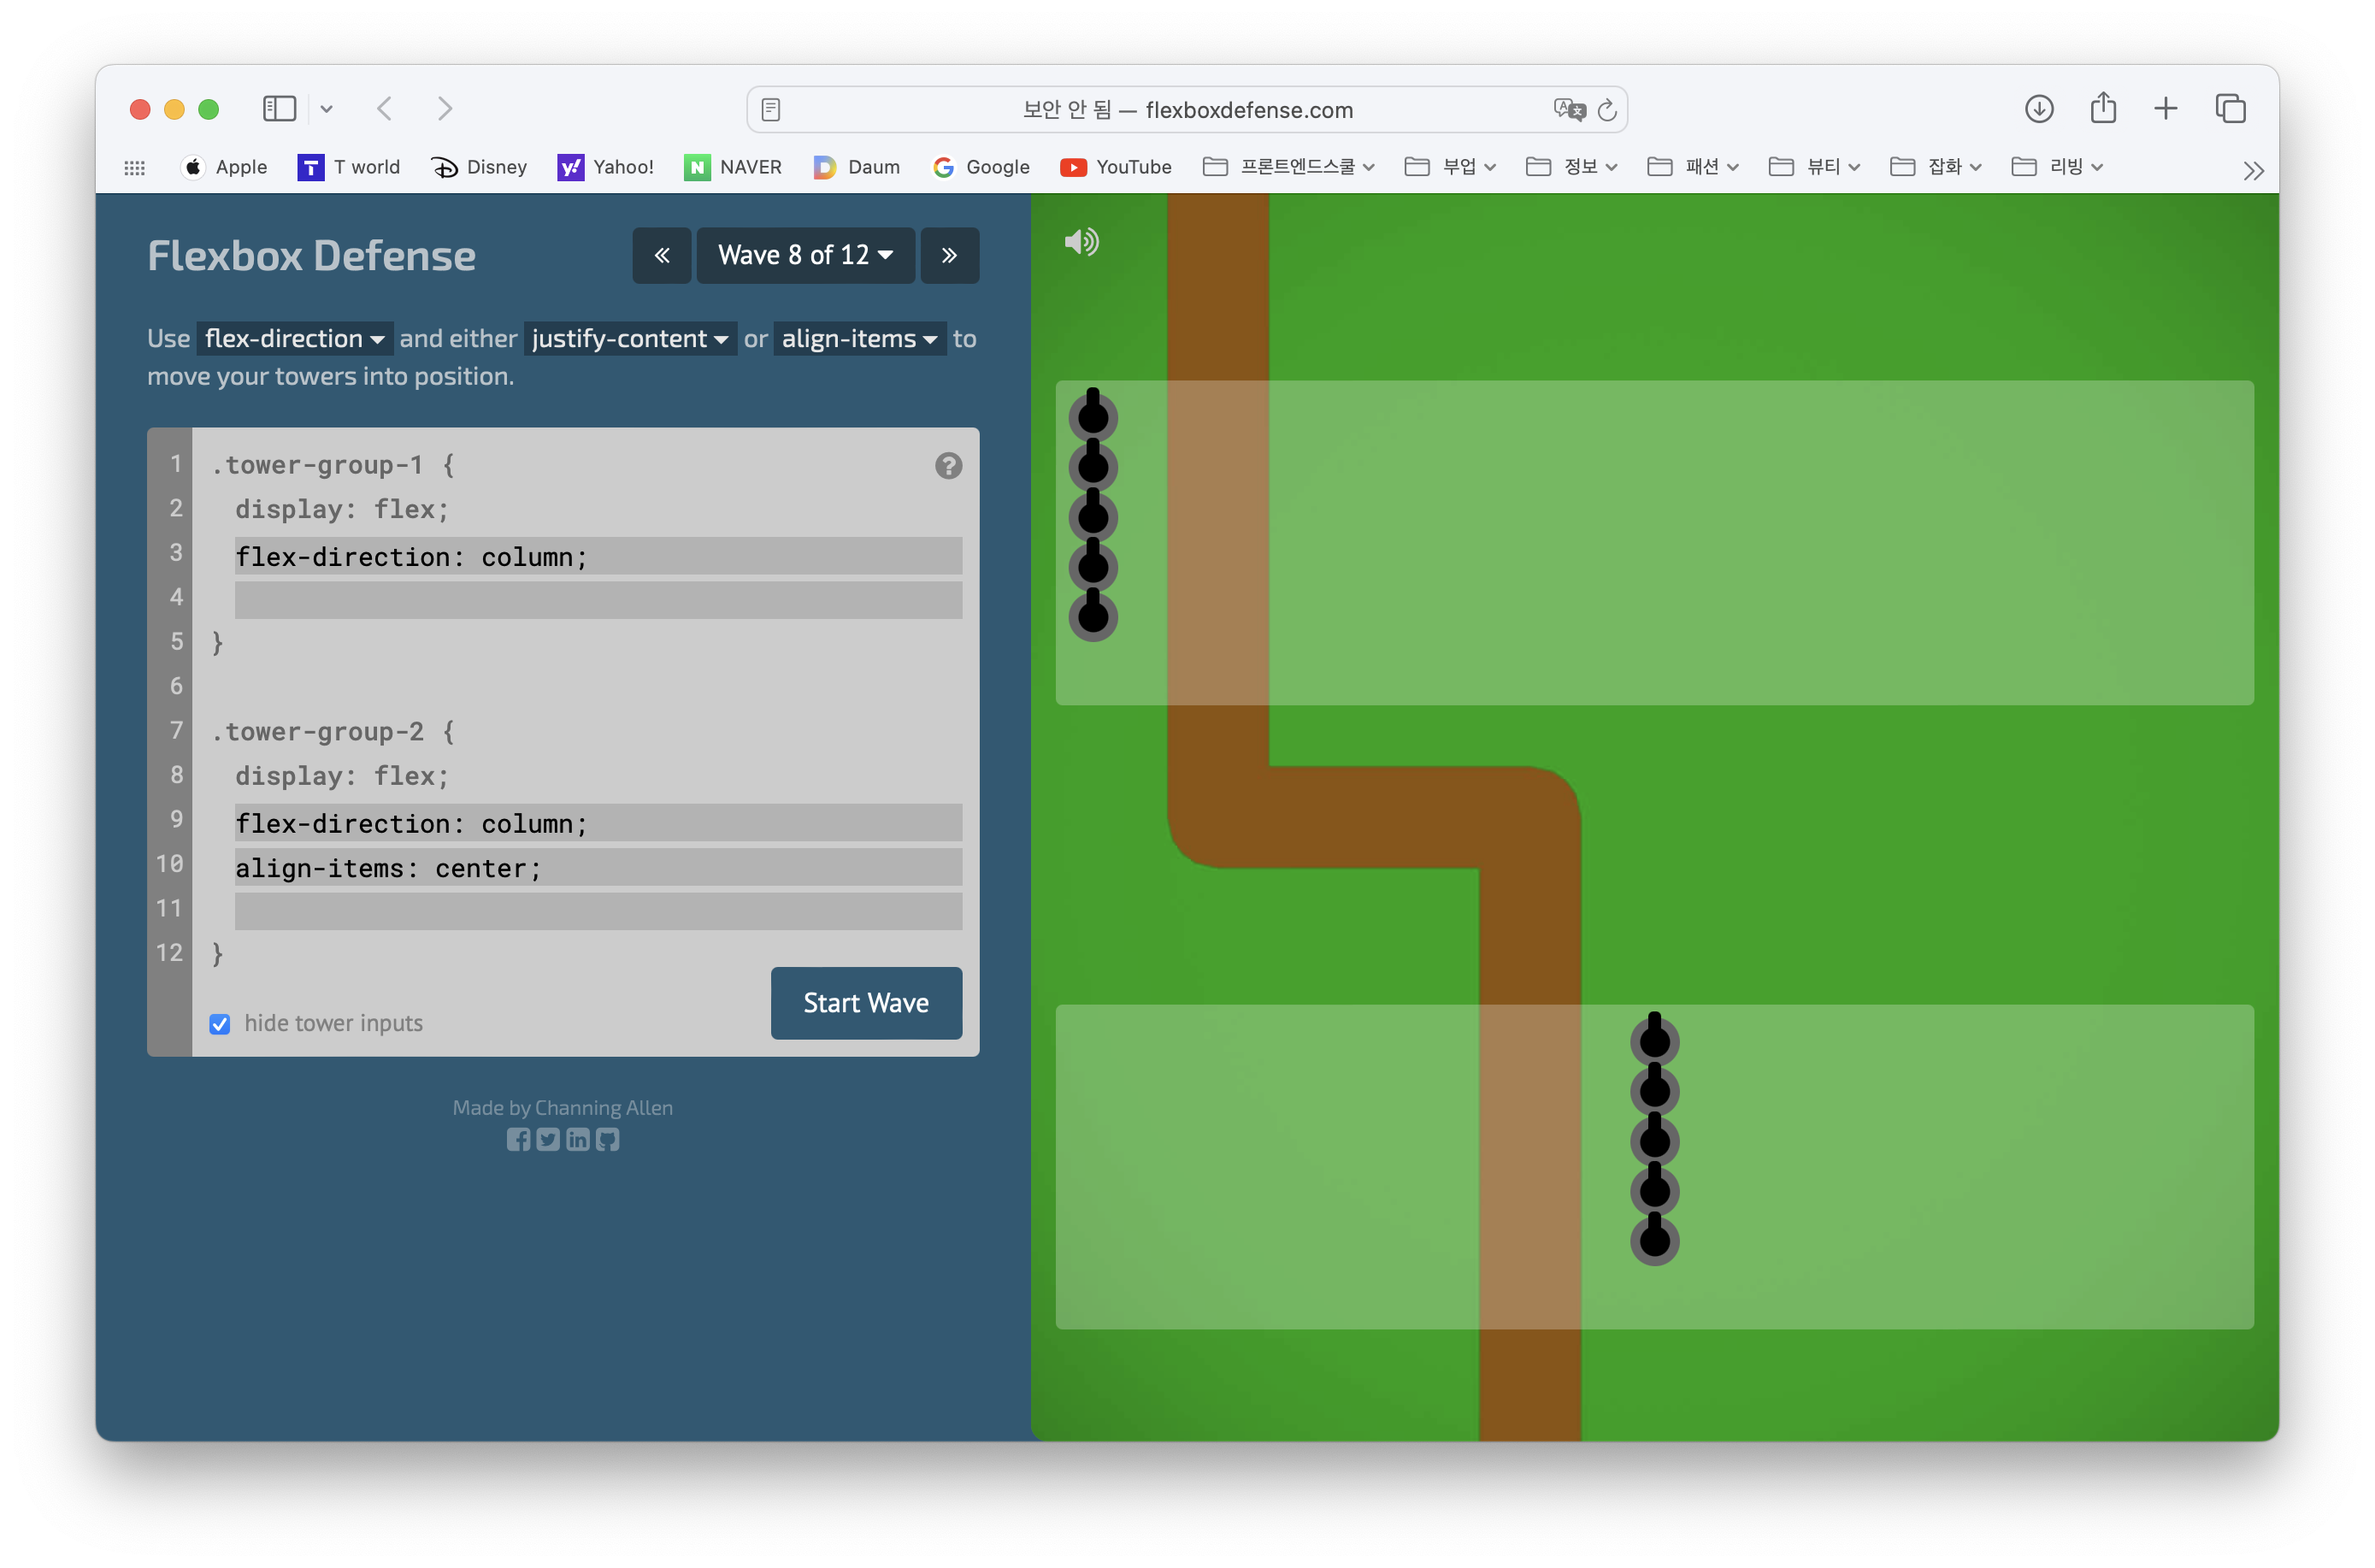2375x1568 pixels.
Task: Go to previous wave with double-left arrow
Action: coord(661,255)
